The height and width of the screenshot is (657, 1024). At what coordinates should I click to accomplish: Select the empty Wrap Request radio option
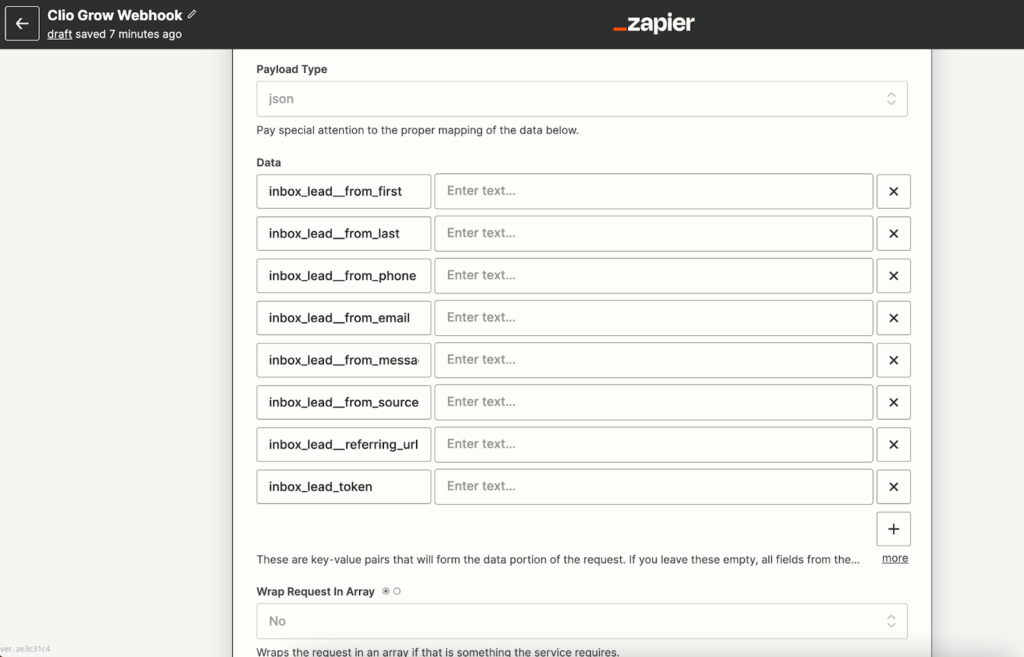(397, 592)
